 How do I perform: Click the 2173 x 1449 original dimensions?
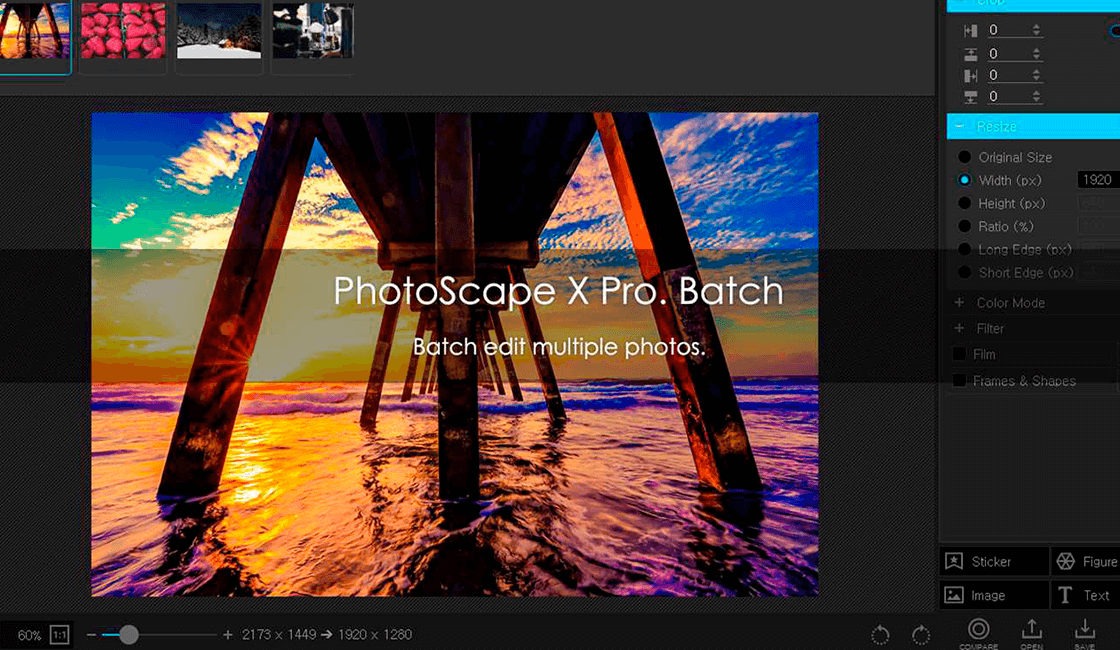coord(279,634)
